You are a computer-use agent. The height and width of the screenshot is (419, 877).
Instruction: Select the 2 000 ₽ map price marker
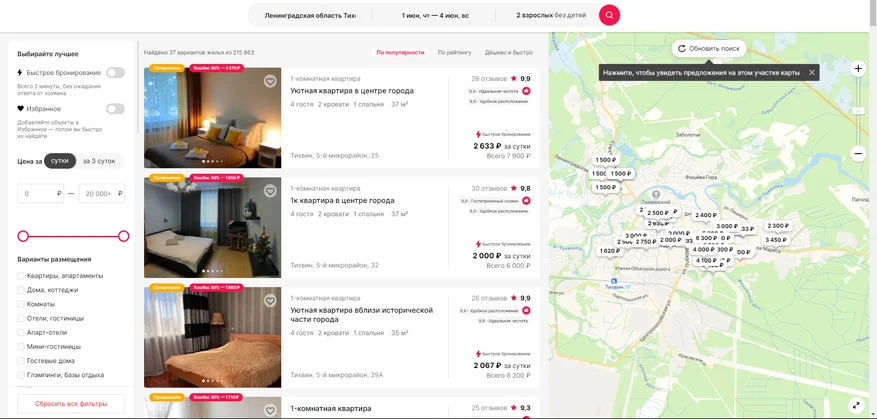pos(669,240)
